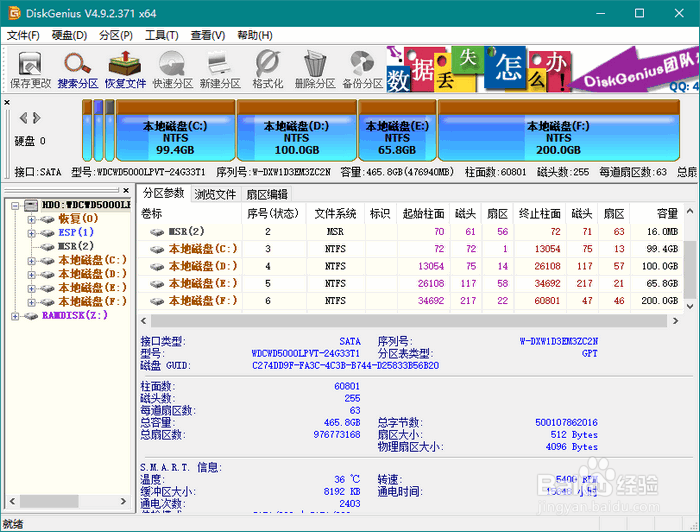Switch to the 扇区编辑 tab
Screen dimensions: 700x532
[267, 194]
